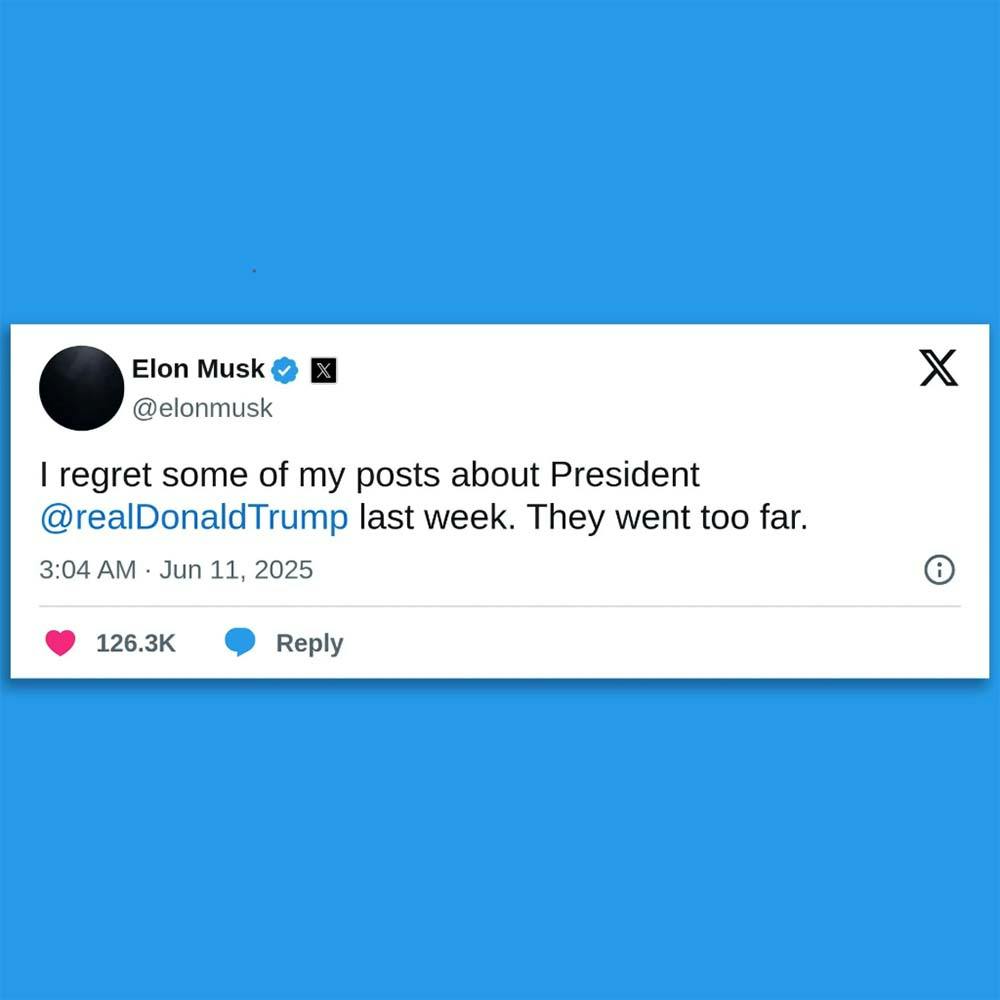Click the blue reply speech bubble icon
The width and height of the screenshot is (1000, 1000).
[x=240, y=642]
